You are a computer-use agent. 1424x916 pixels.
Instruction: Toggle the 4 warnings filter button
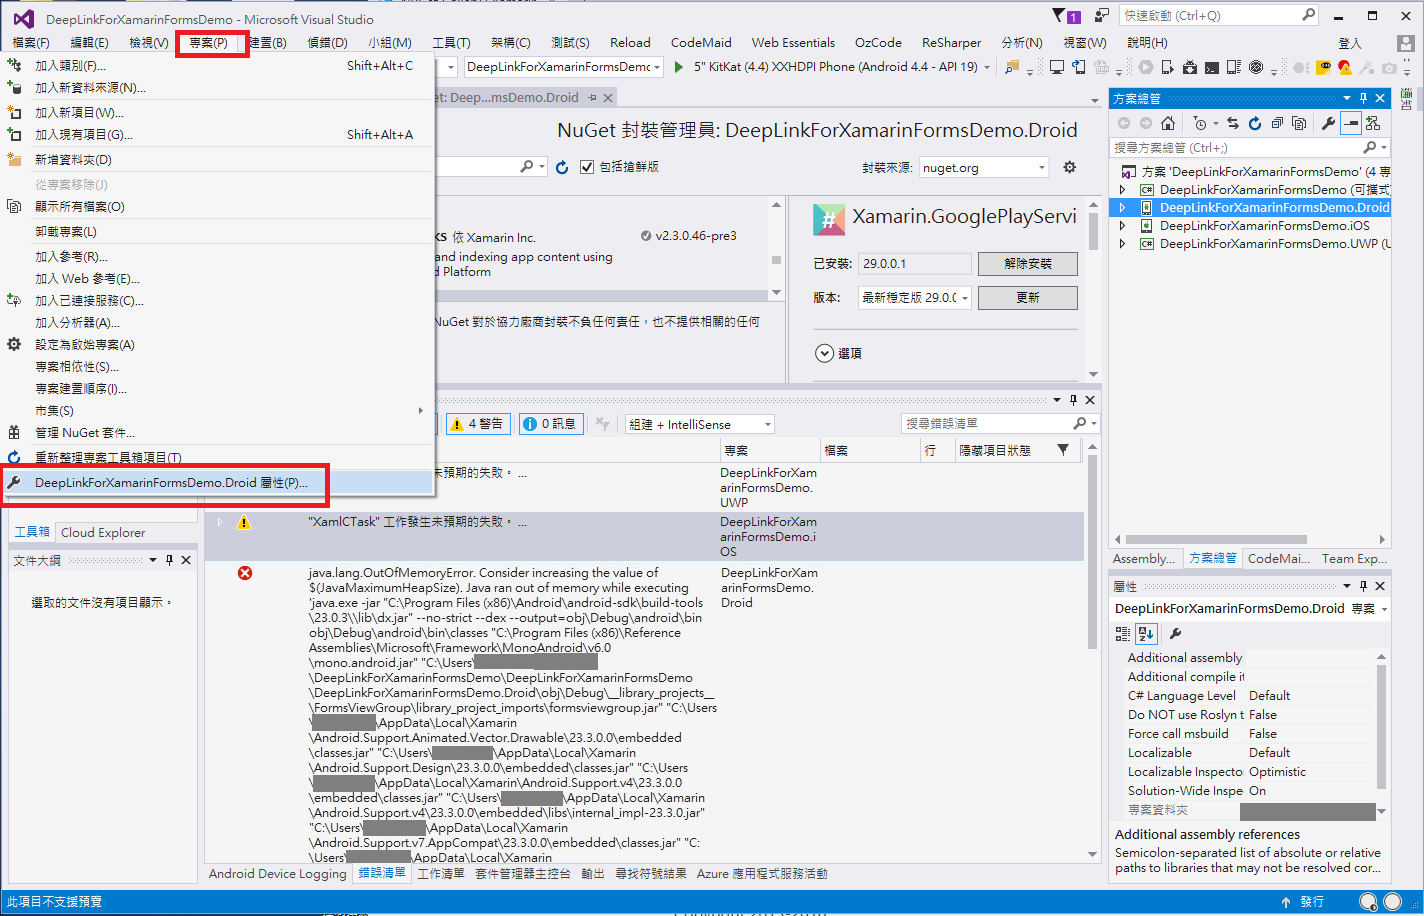478,424
